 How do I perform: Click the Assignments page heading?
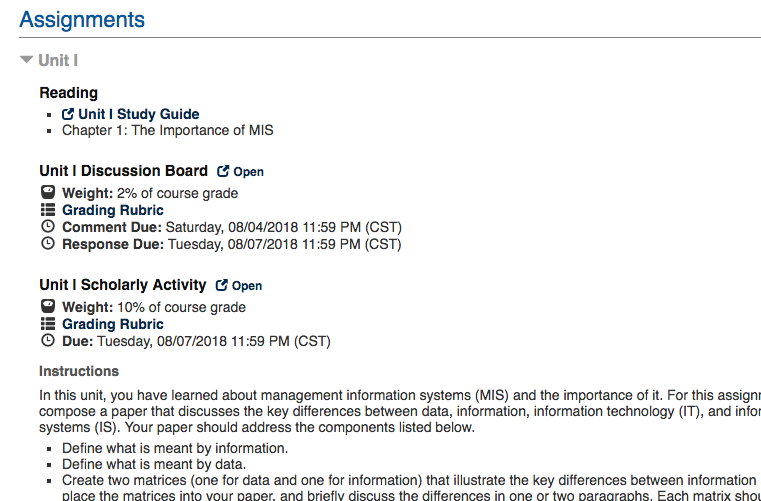coord(82,20)
